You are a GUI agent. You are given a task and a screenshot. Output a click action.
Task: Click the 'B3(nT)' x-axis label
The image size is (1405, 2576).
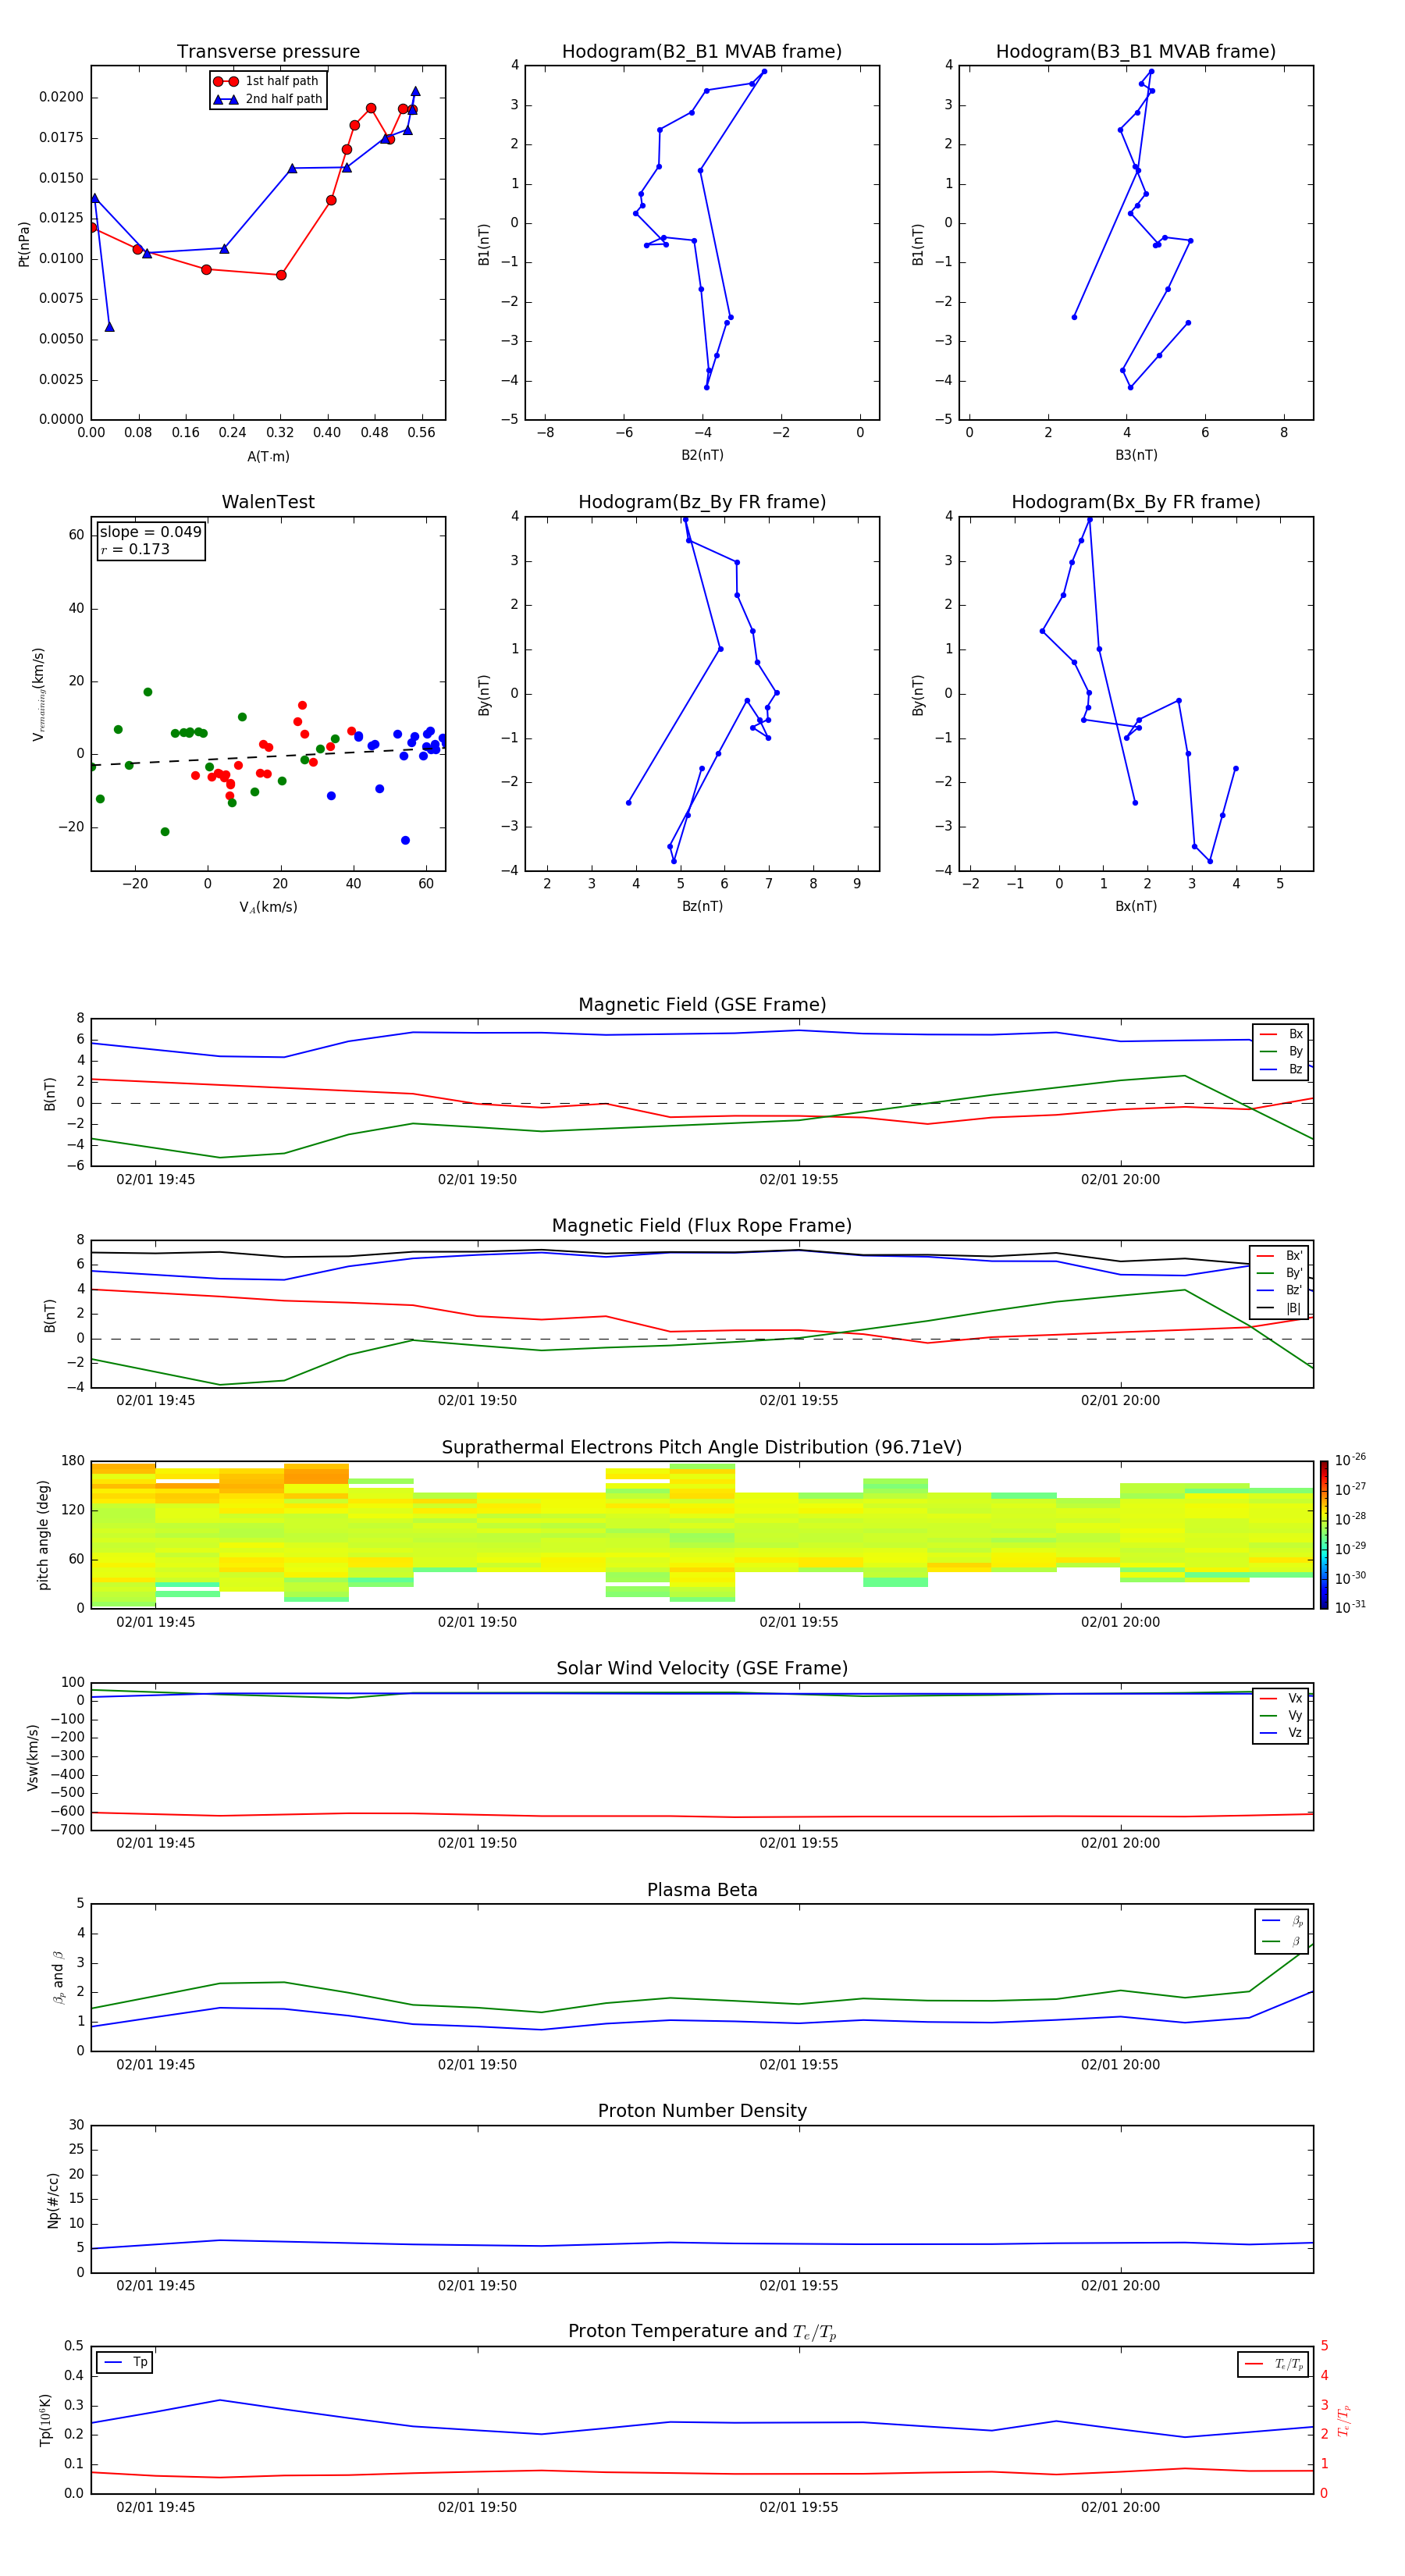(x=1136, y=455)
